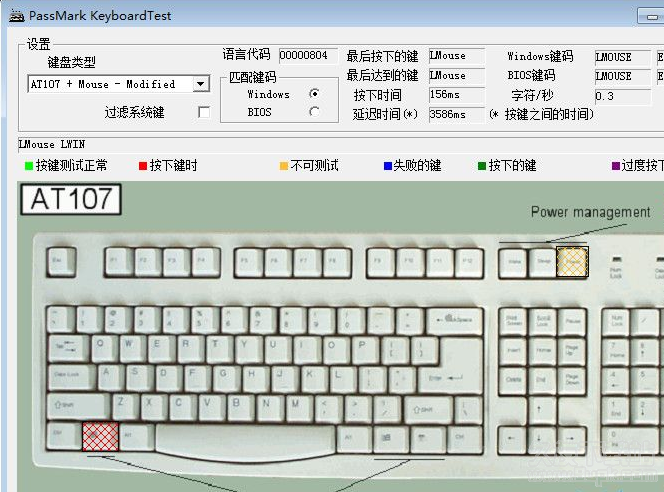Click the dark green 按下的键 legend swatch

click(x=481, y=166)
